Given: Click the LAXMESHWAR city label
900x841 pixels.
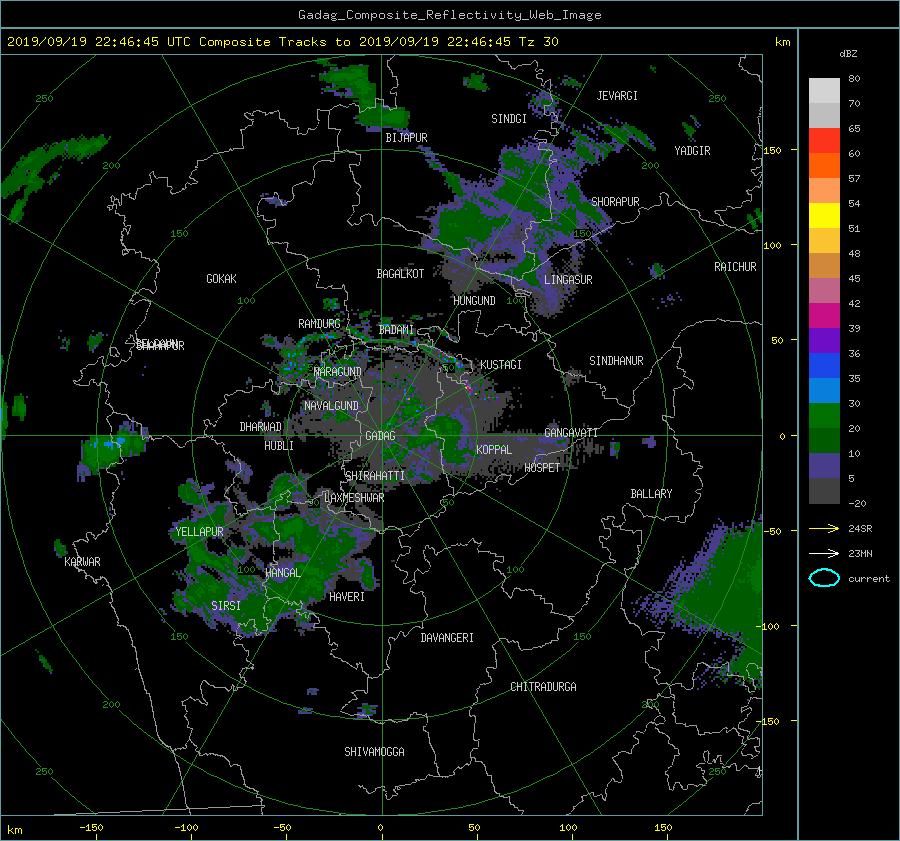Looking at the screenshot, I should pos(354,498).
